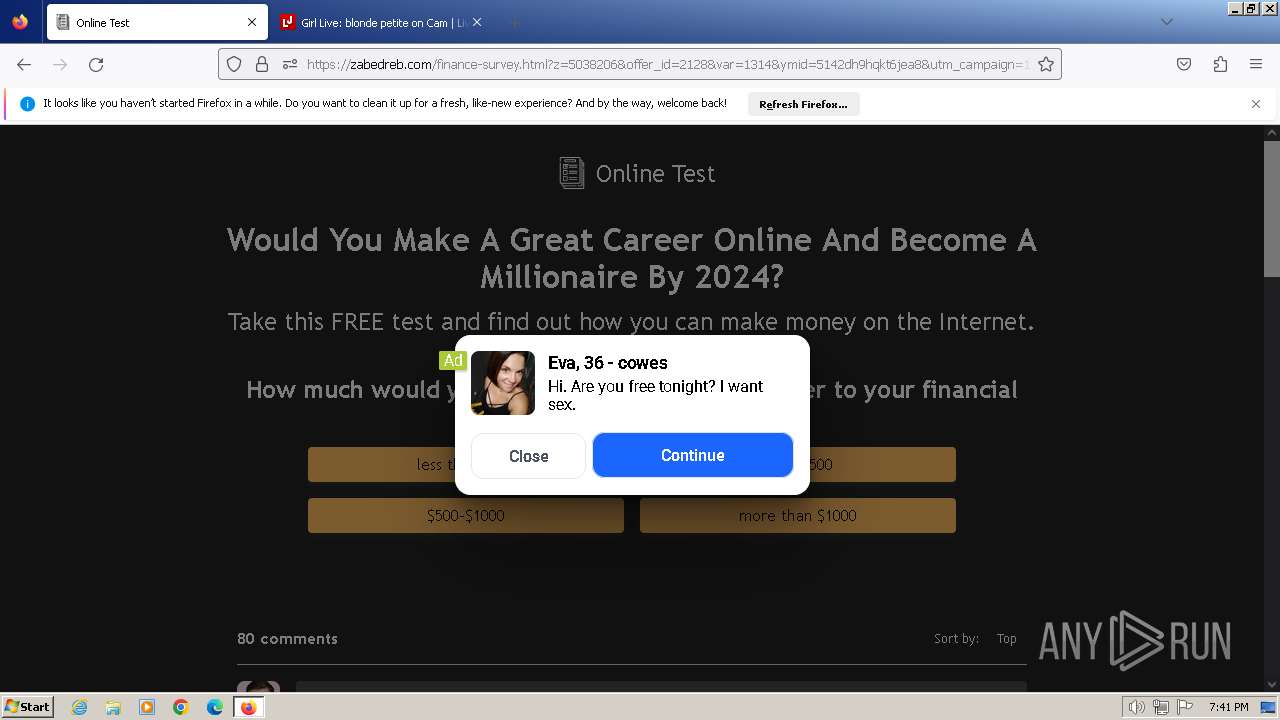
Task: Launch Microsoft Edge from the taskbar
Action: pyautogui.click(x=215, y=707)
